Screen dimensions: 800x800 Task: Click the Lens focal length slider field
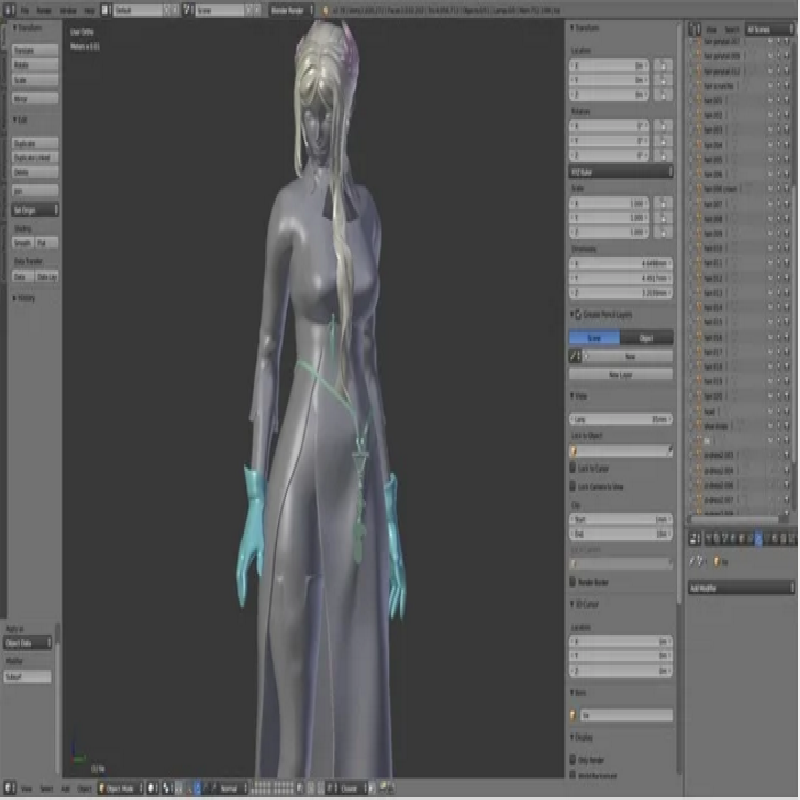620,419
